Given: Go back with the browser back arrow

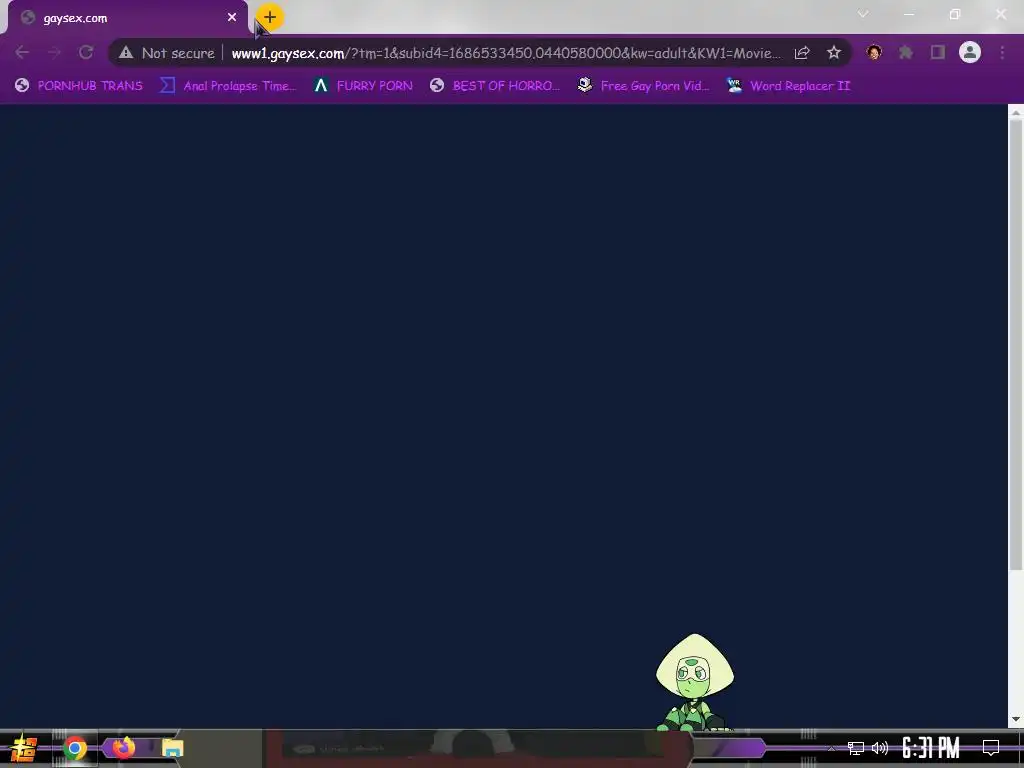Looking at the screenshot, I should point(22,52).
